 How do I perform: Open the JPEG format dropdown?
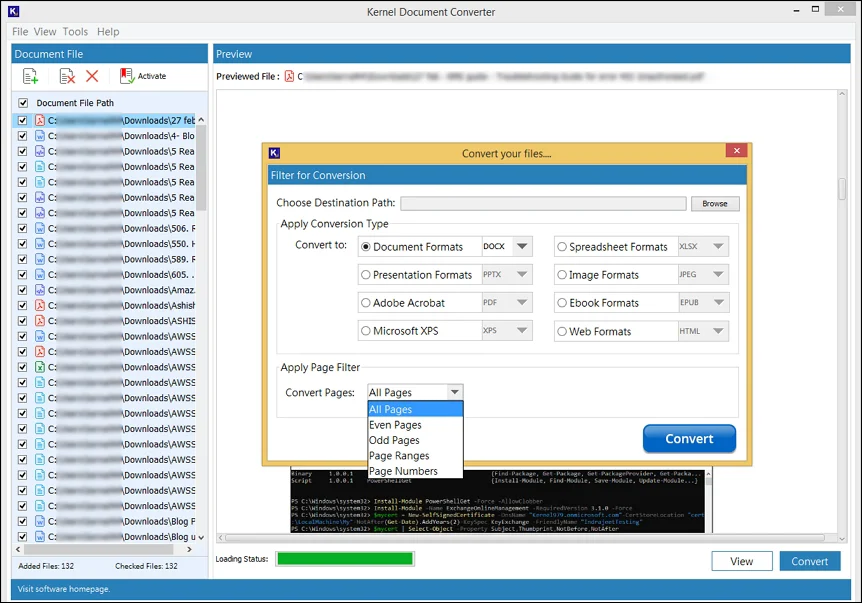pos(719,274)
